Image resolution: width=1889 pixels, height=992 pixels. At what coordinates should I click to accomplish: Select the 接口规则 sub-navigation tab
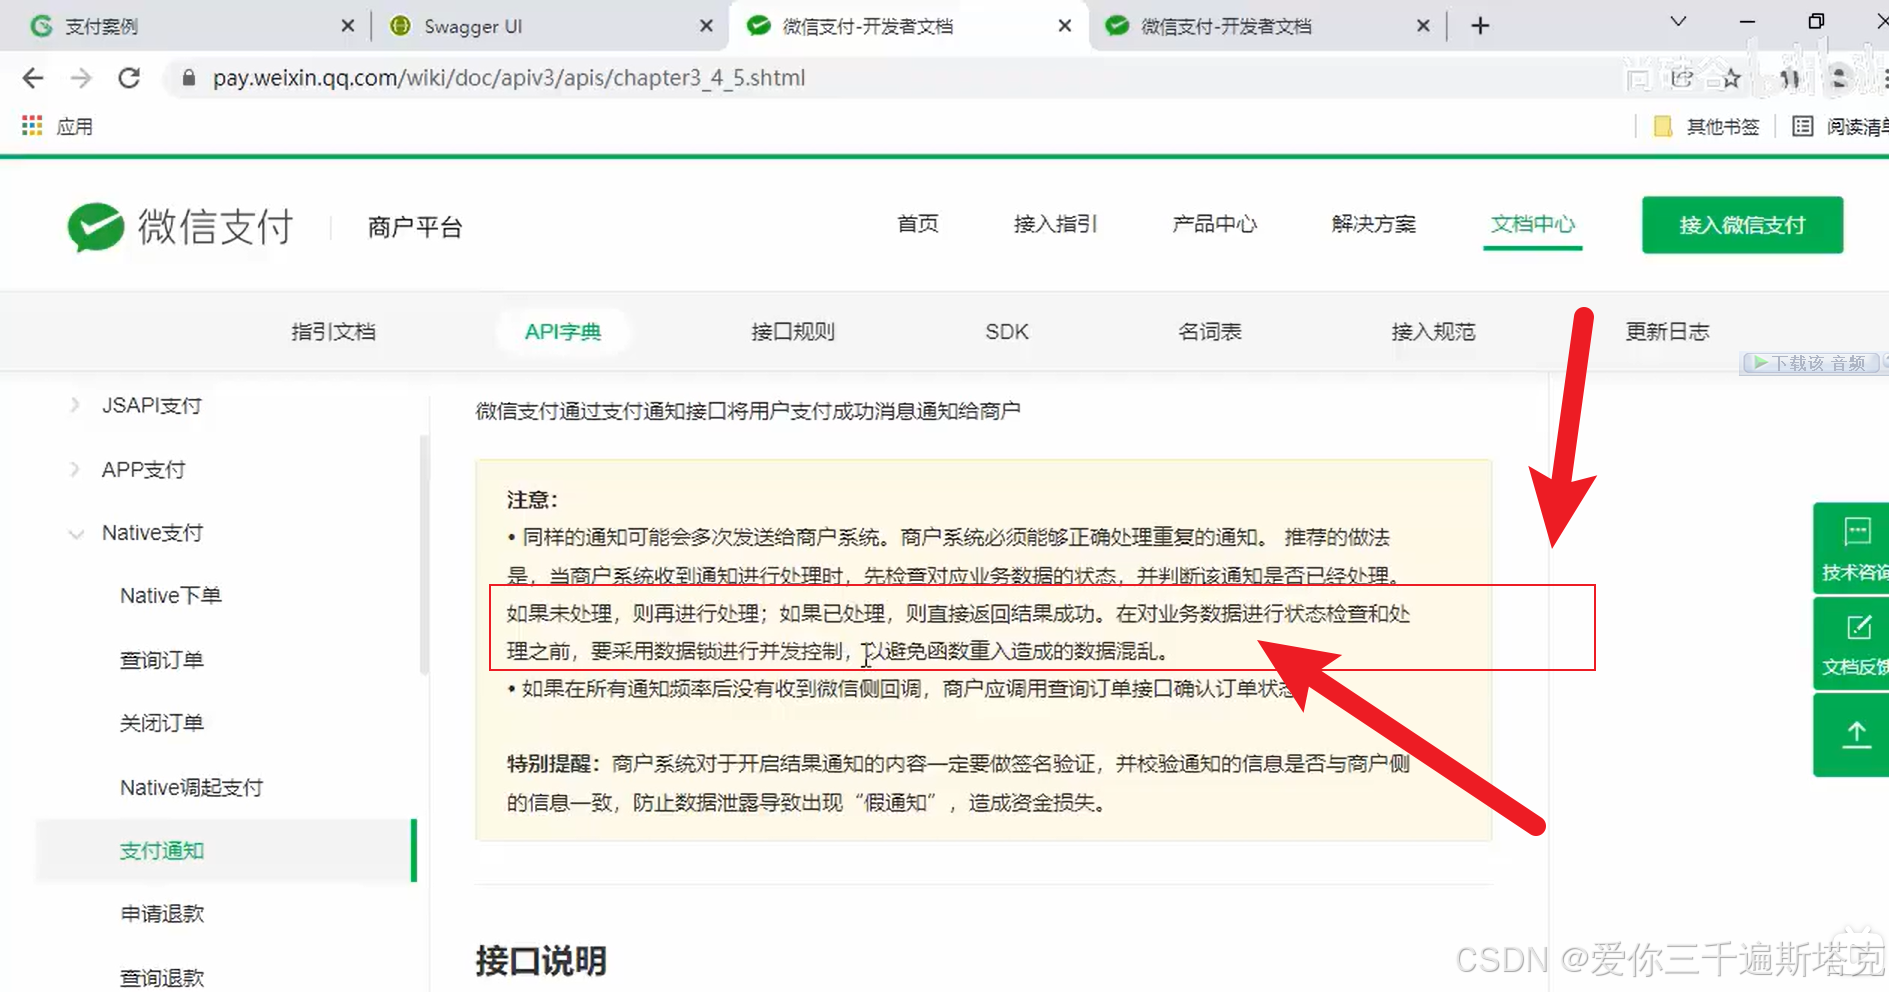(x=793, y=332)
